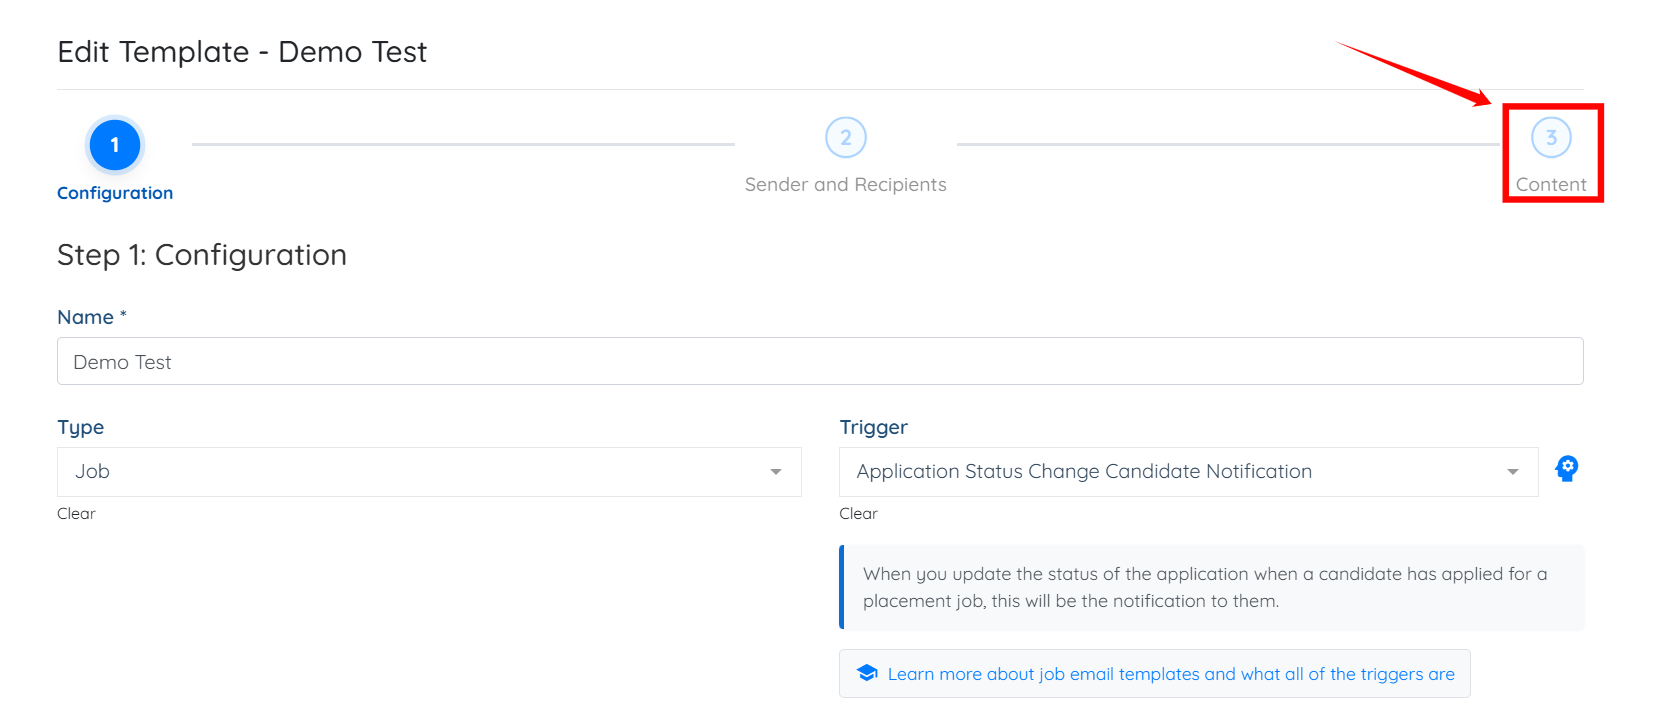Jump to the Content step label

tap(1551, 185)
